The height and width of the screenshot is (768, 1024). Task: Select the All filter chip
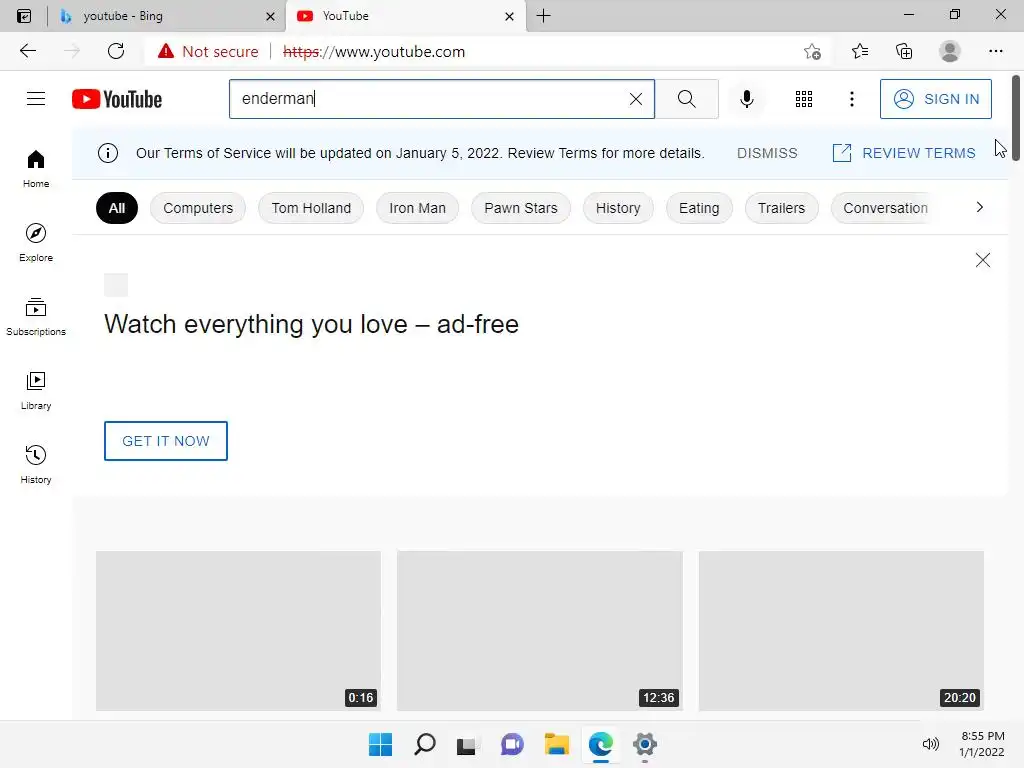(x=117, y=208)
